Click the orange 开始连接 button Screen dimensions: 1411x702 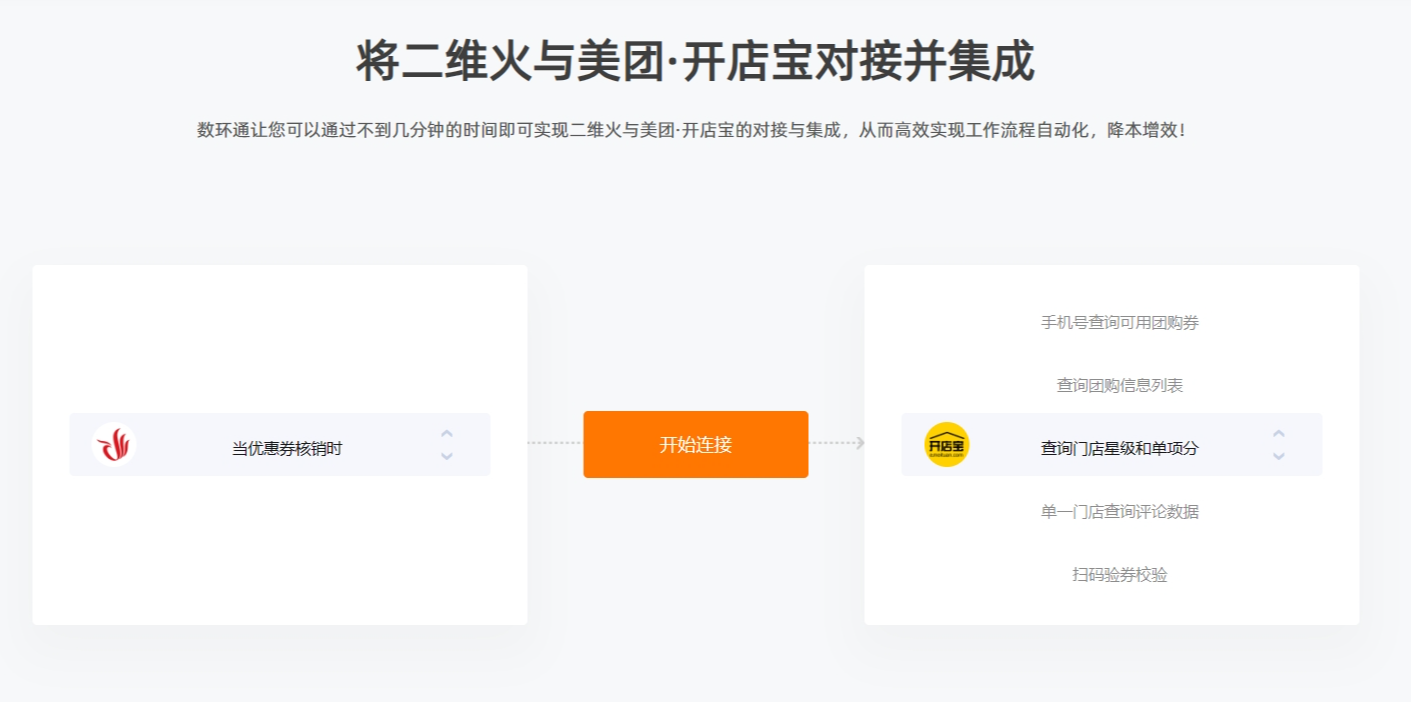click(696, 445)
